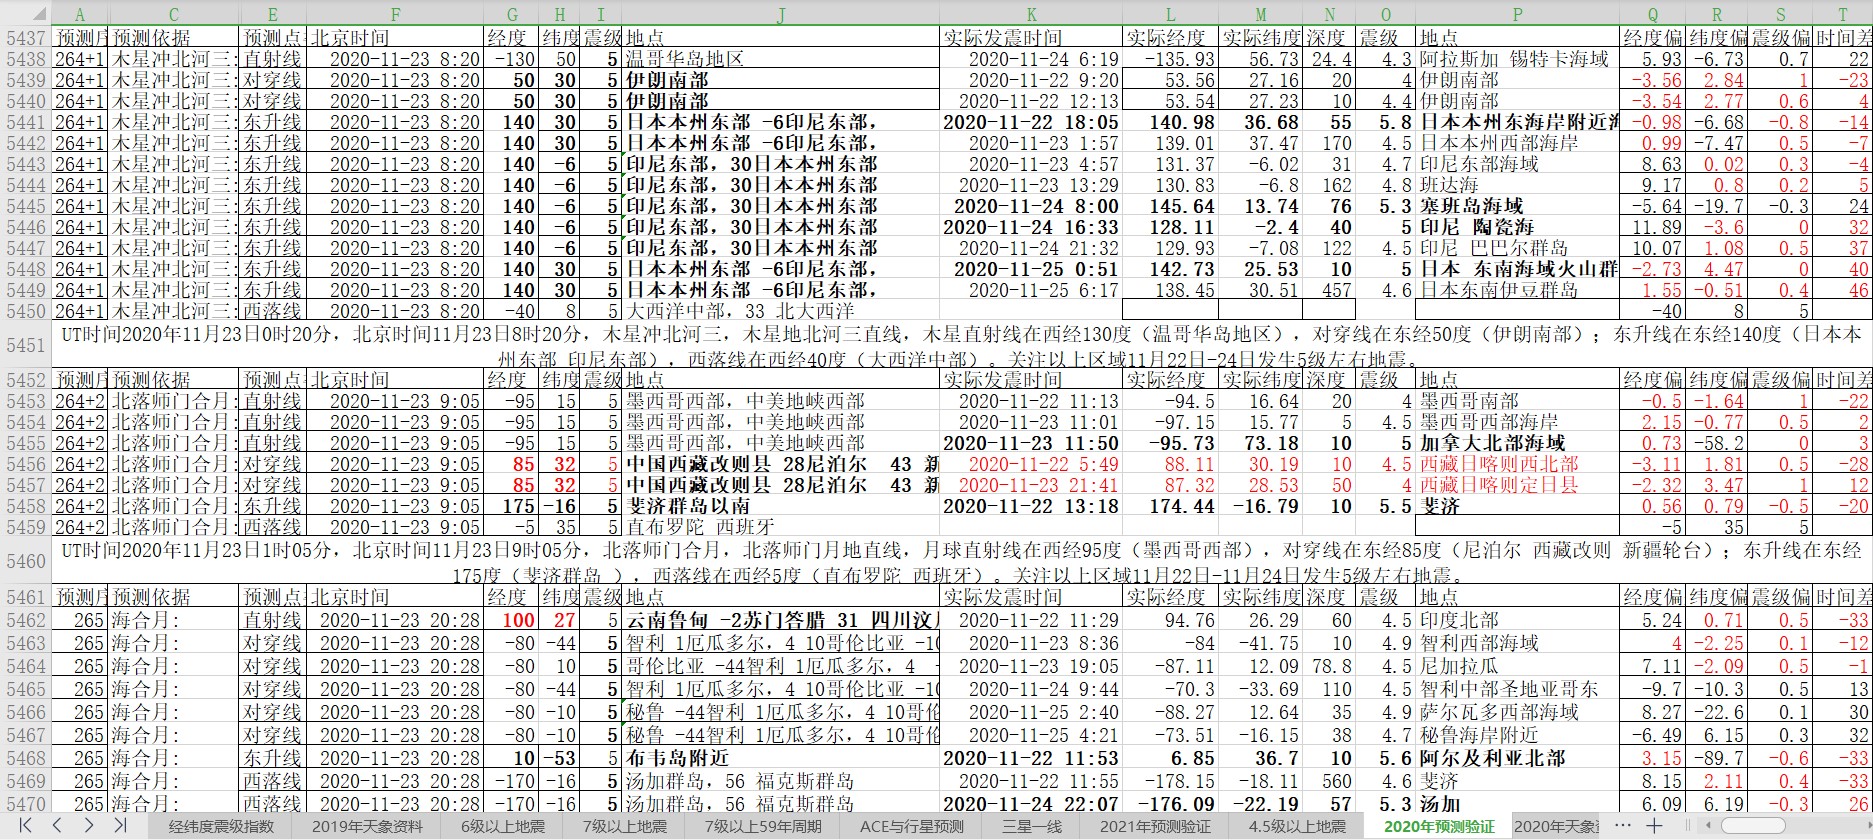The height and width of the screenshot is (840, 1873).
Task: Open the 7级以上59年周期 sheet tab
Action: click(762, 826)
